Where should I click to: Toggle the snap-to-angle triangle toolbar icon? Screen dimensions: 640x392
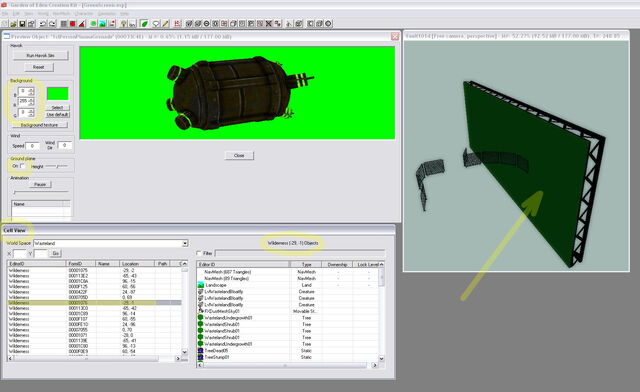82,24
